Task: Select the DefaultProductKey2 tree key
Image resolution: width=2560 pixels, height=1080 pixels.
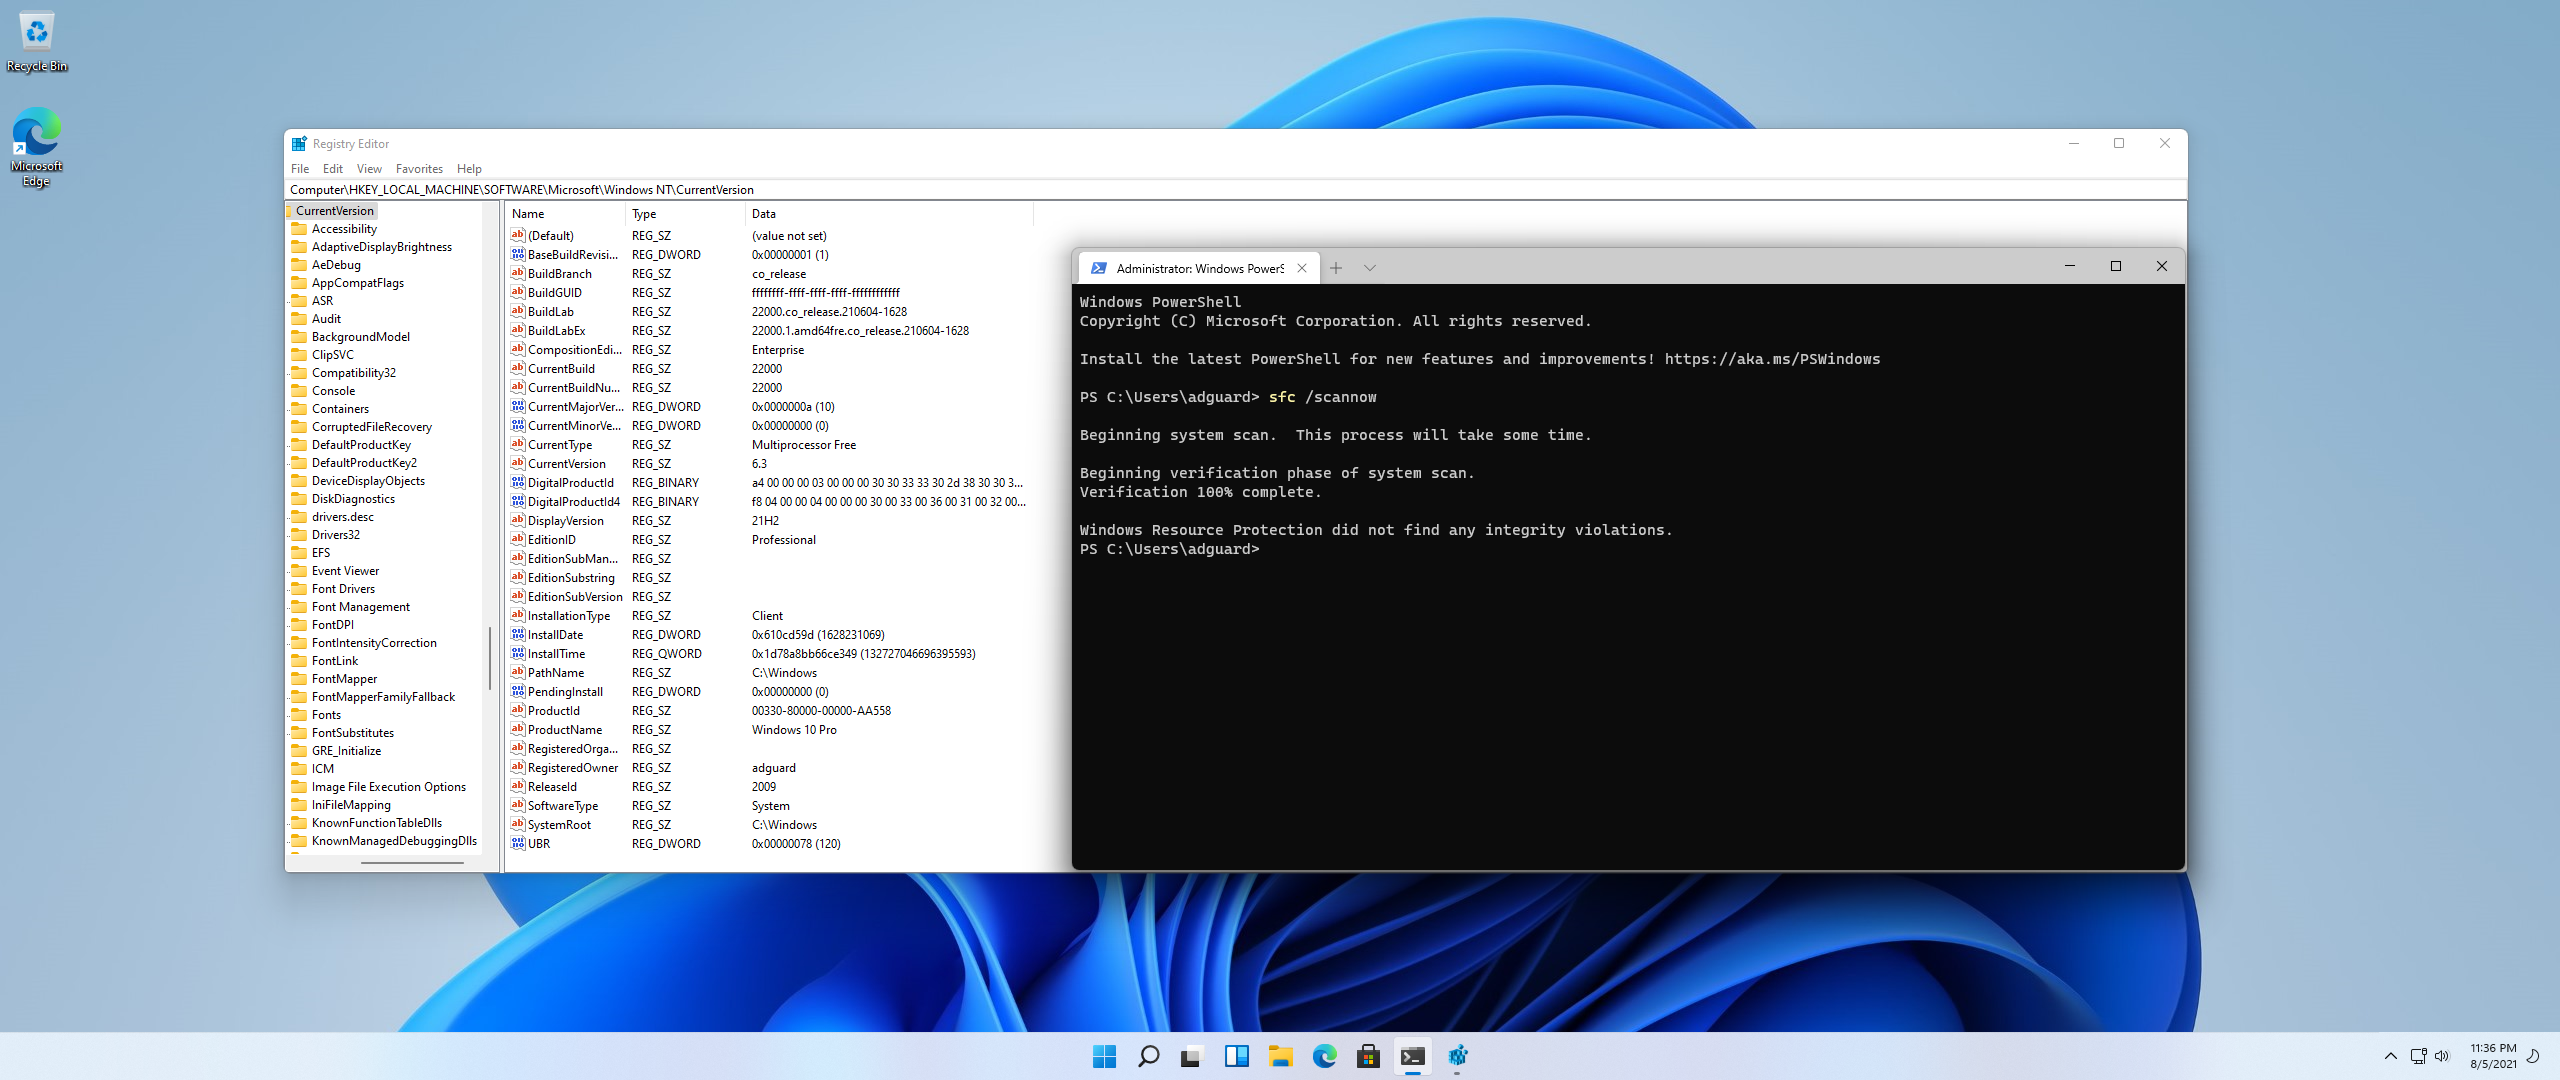Action: click(364, 463)
